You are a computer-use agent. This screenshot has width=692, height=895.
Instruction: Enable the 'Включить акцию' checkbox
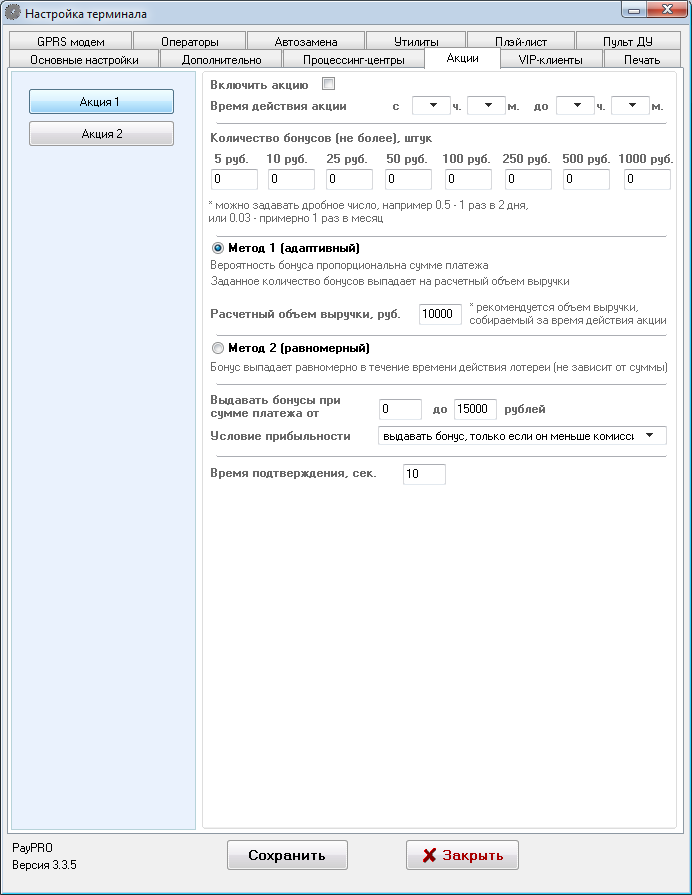coord(328,84)
